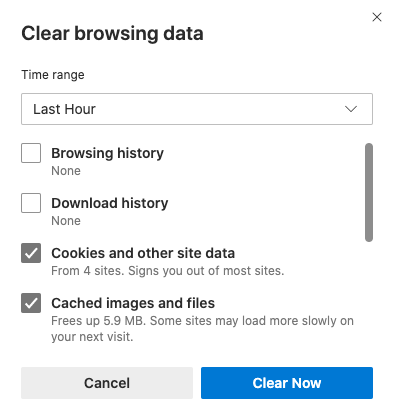The height and width of the screenshot is (418, 396).
Task: Click the Time range label
Action: coord(53,75)
